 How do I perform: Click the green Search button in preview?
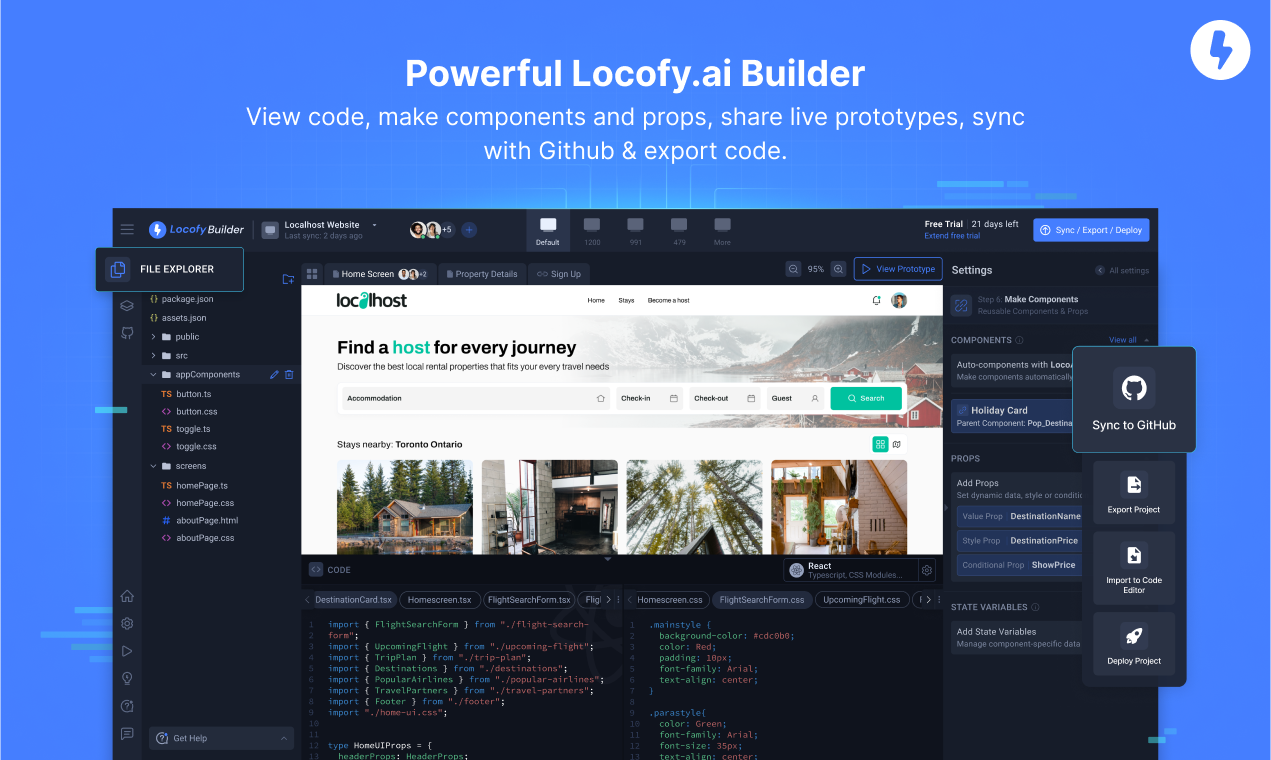[x=866, y=398]
